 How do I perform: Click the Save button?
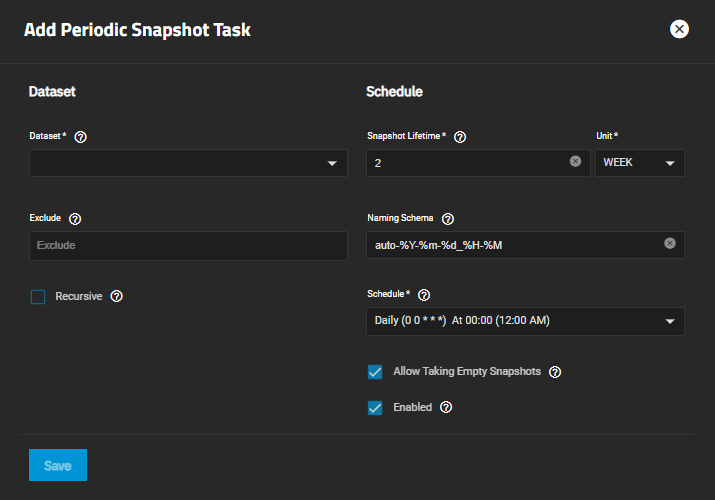[58, 466]
